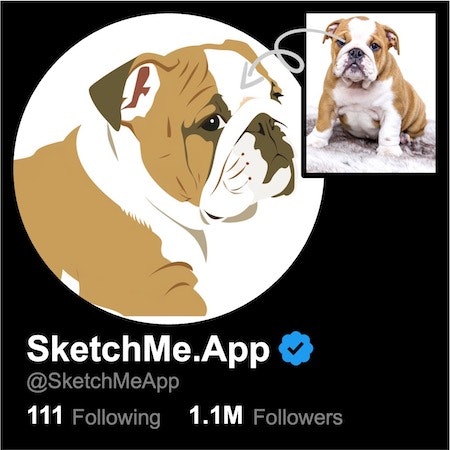
Task: Click the illustrated bulldog's eye
Action: tap(212, 123)
